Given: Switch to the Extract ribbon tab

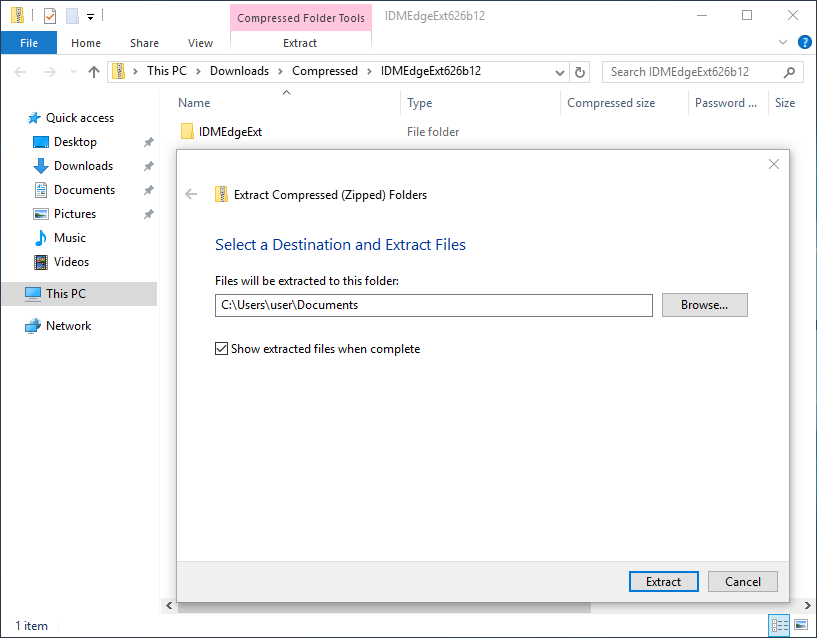Looking at the screenshot, I should 299,42.
